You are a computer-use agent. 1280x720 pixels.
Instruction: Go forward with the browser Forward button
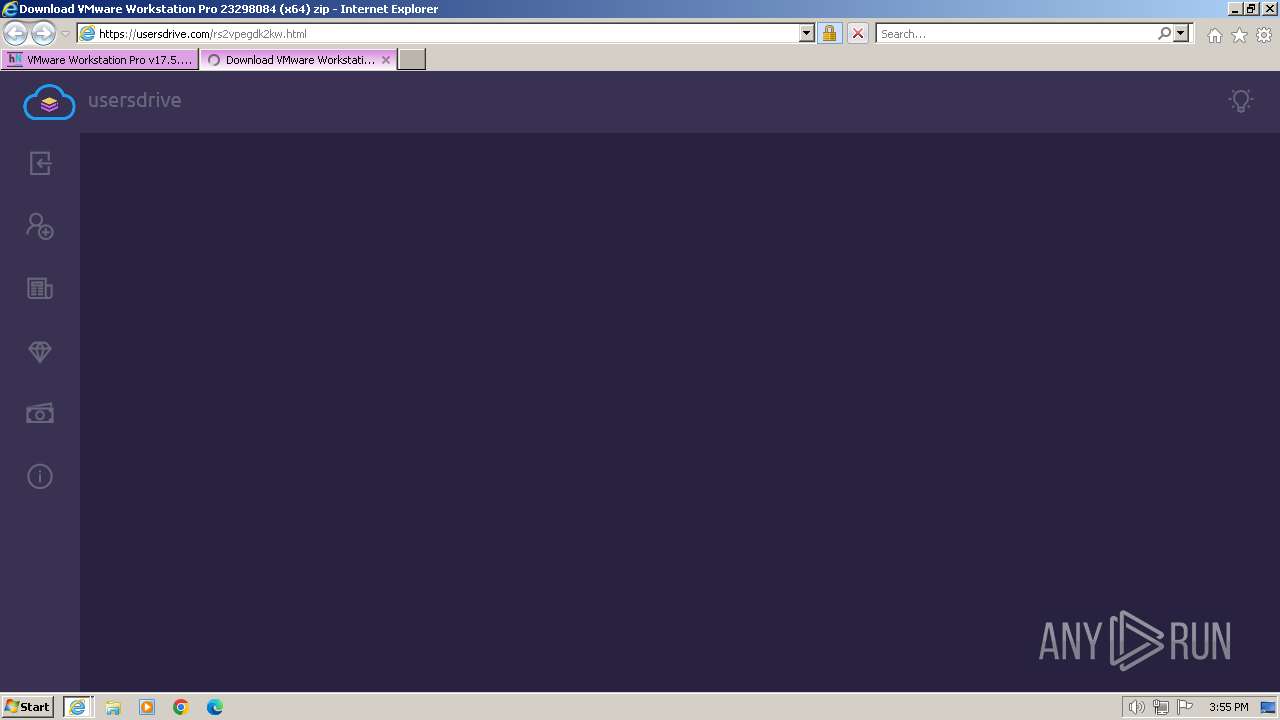click(43, 33)
